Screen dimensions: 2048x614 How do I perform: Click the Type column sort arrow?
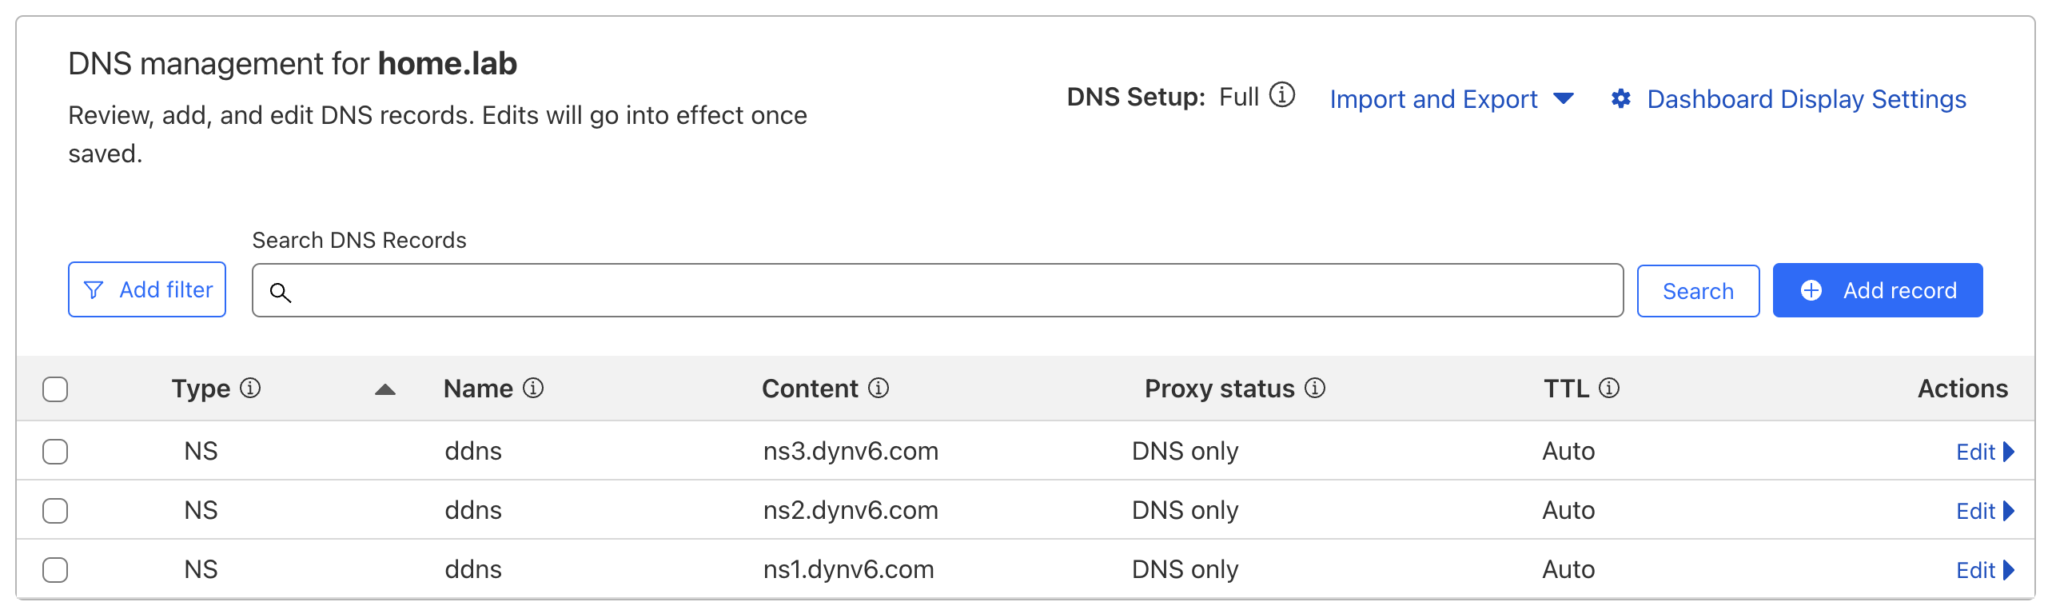pos(385,390)
